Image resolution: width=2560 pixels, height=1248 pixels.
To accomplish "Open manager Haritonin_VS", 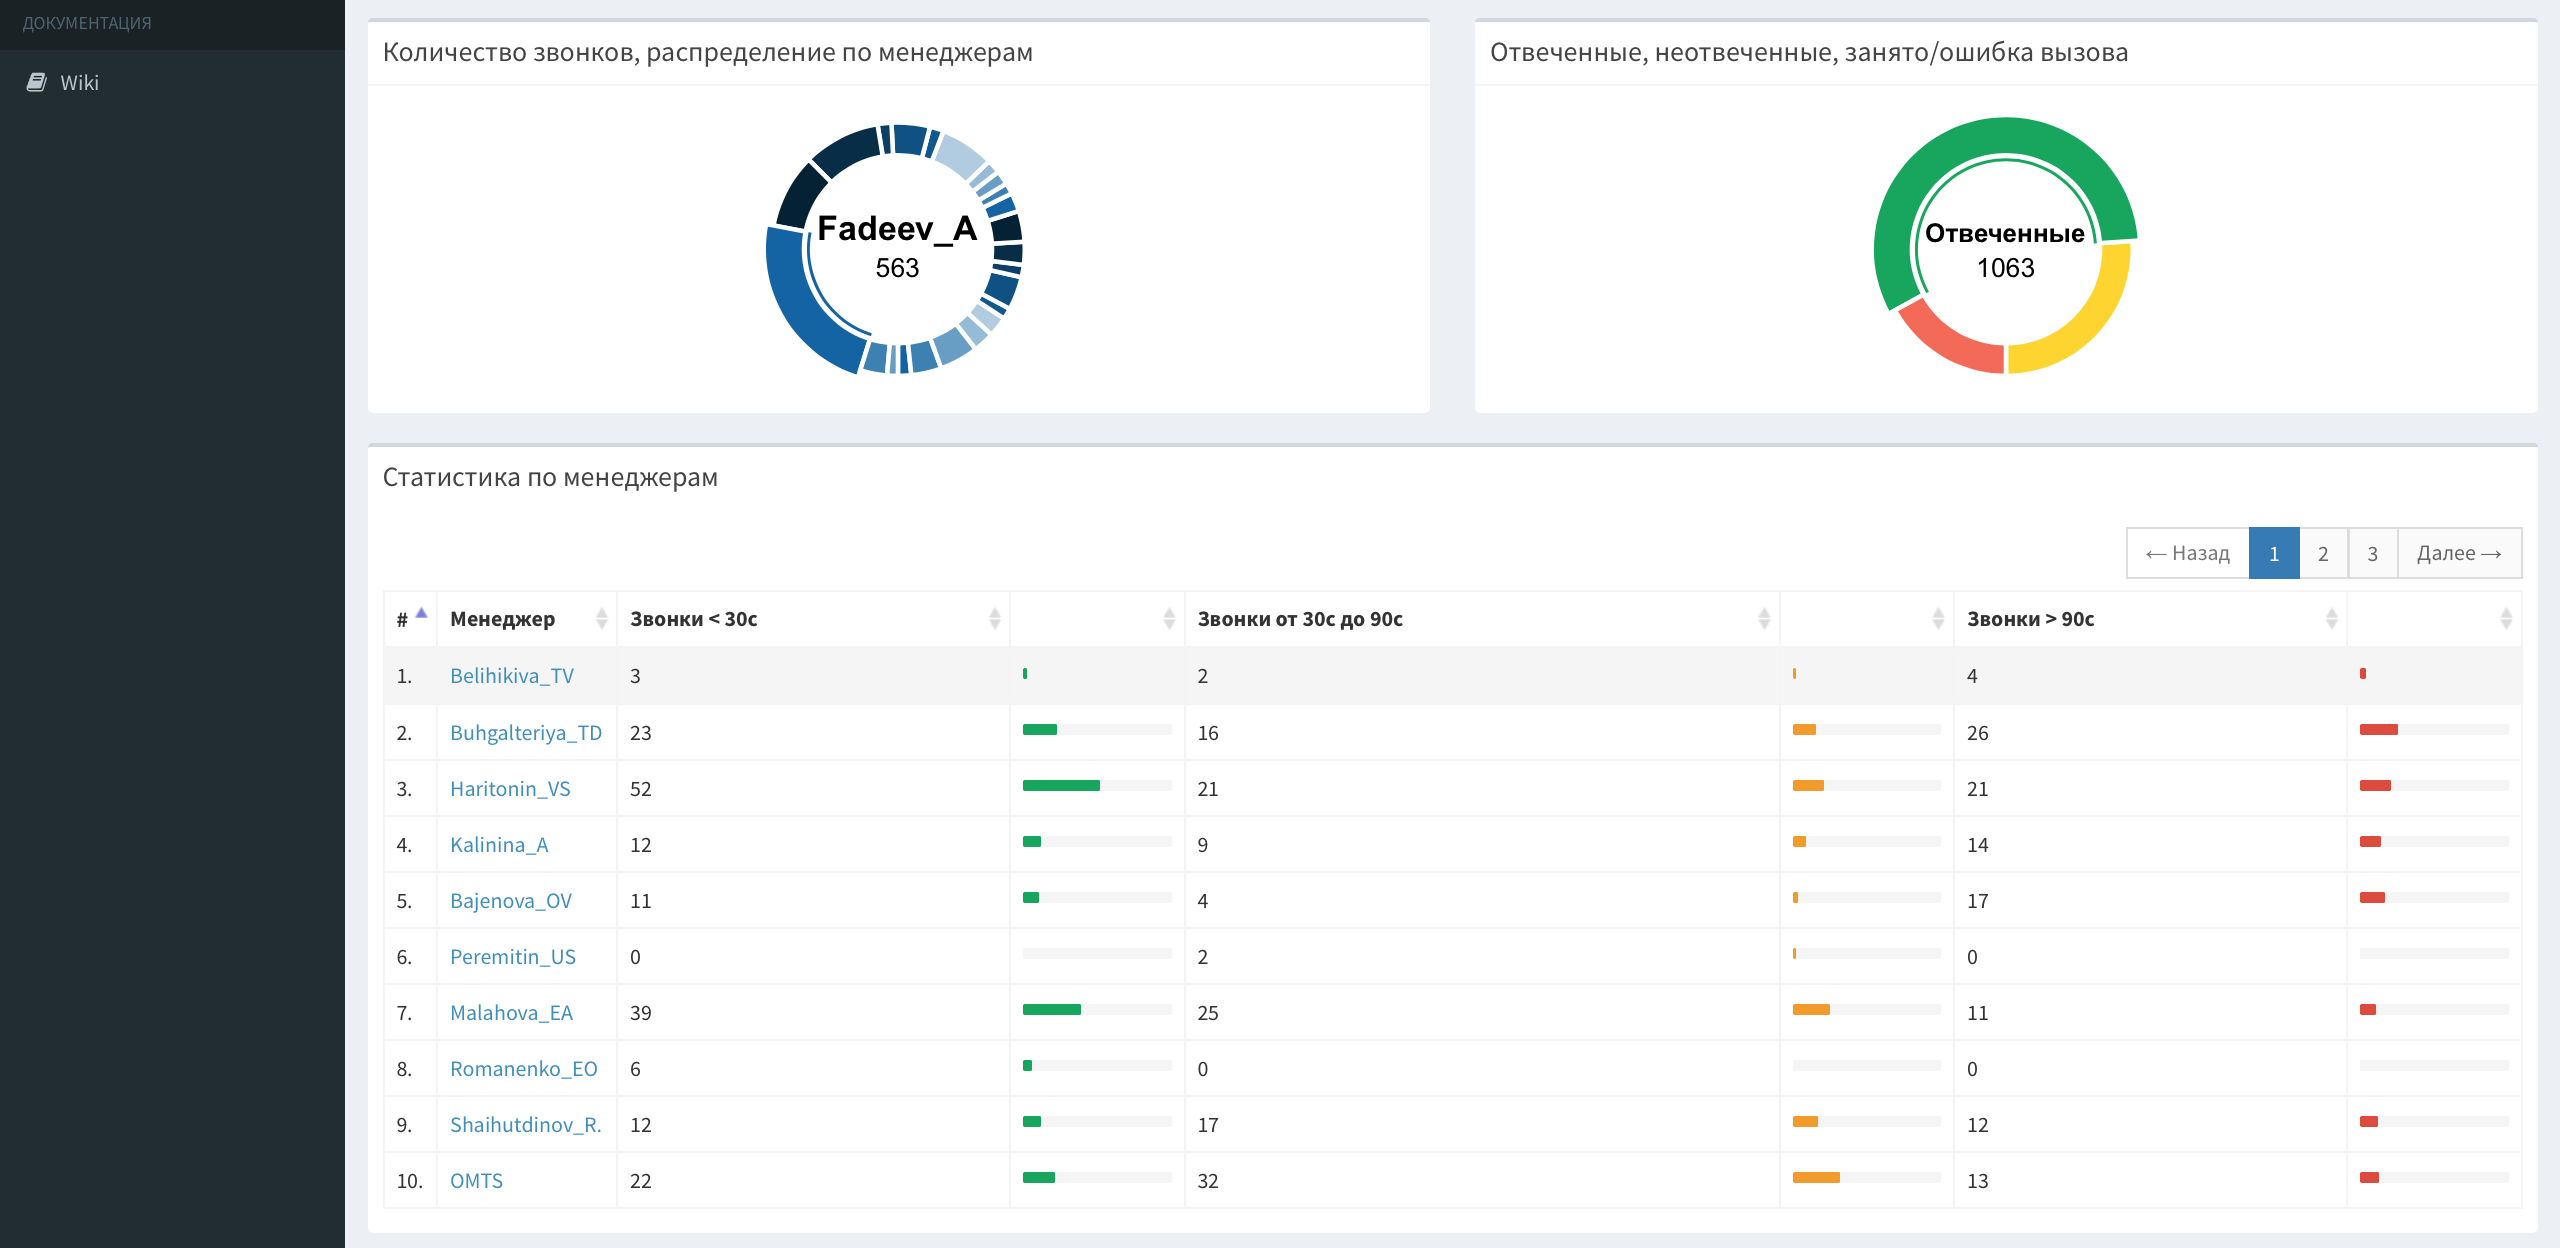I will 510,789.
